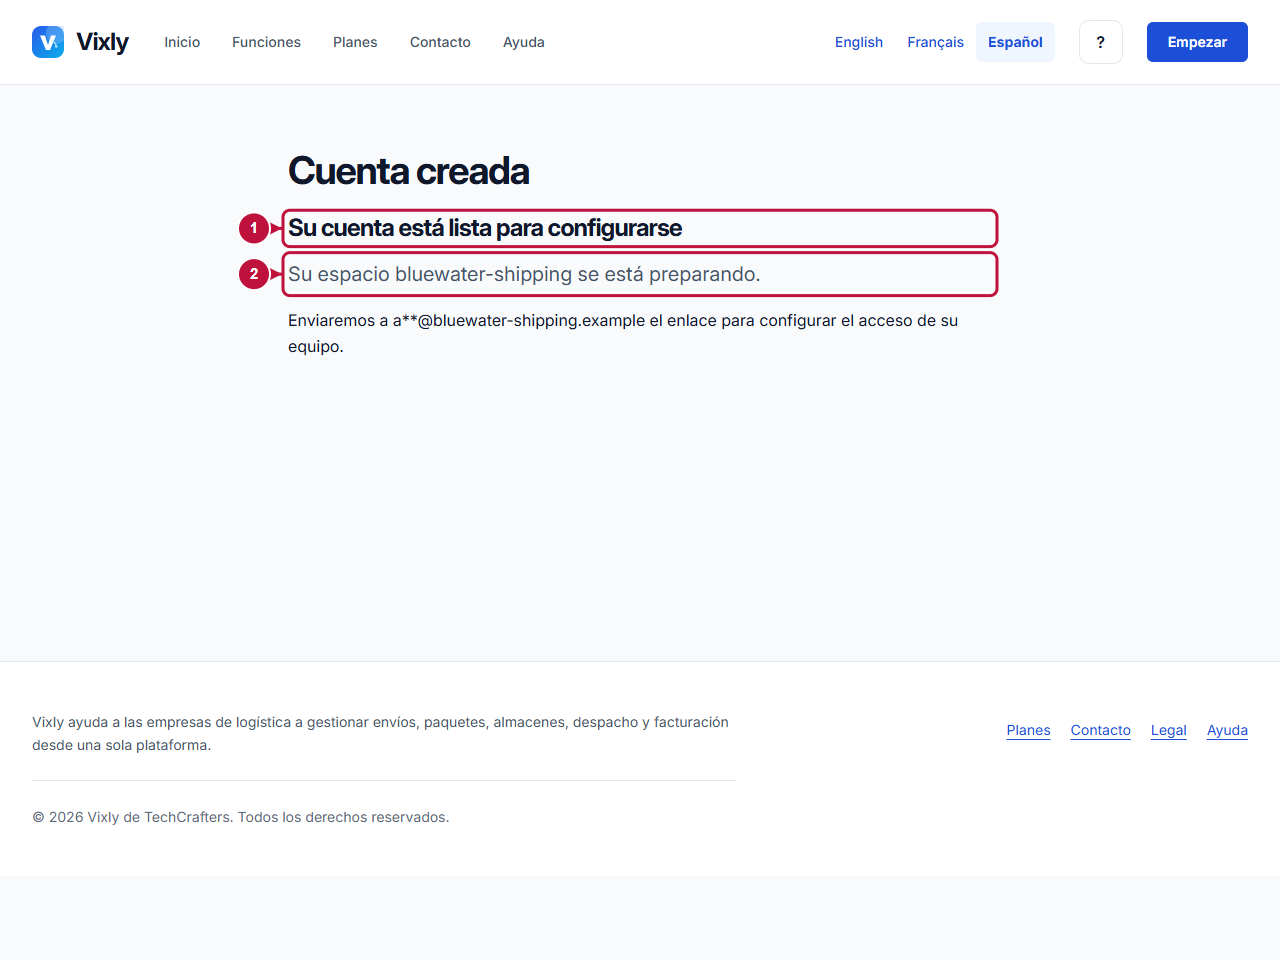Open Ayuda in the top navigation
The height and width of the screenshot is (960, 1280).
click(524, 42)
